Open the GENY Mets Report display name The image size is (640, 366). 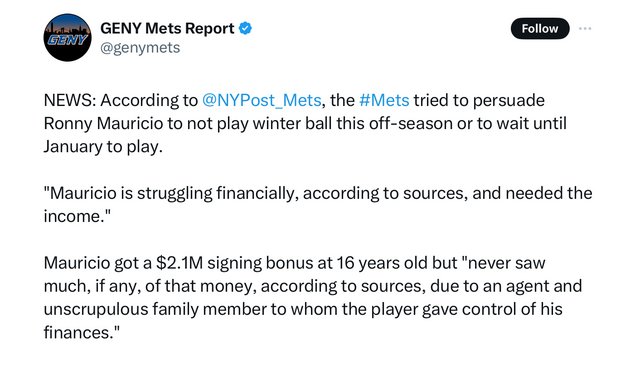tap(167, 29)
